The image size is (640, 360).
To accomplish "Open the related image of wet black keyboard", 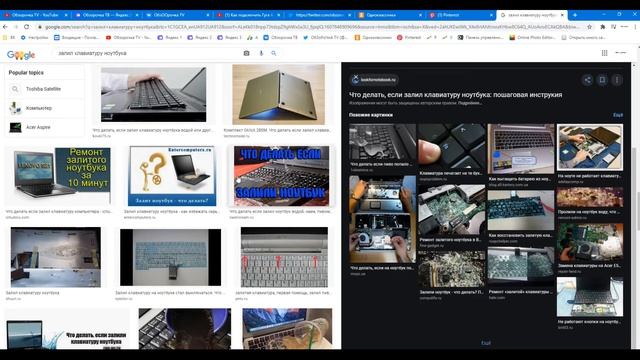I will pos(382,142).
